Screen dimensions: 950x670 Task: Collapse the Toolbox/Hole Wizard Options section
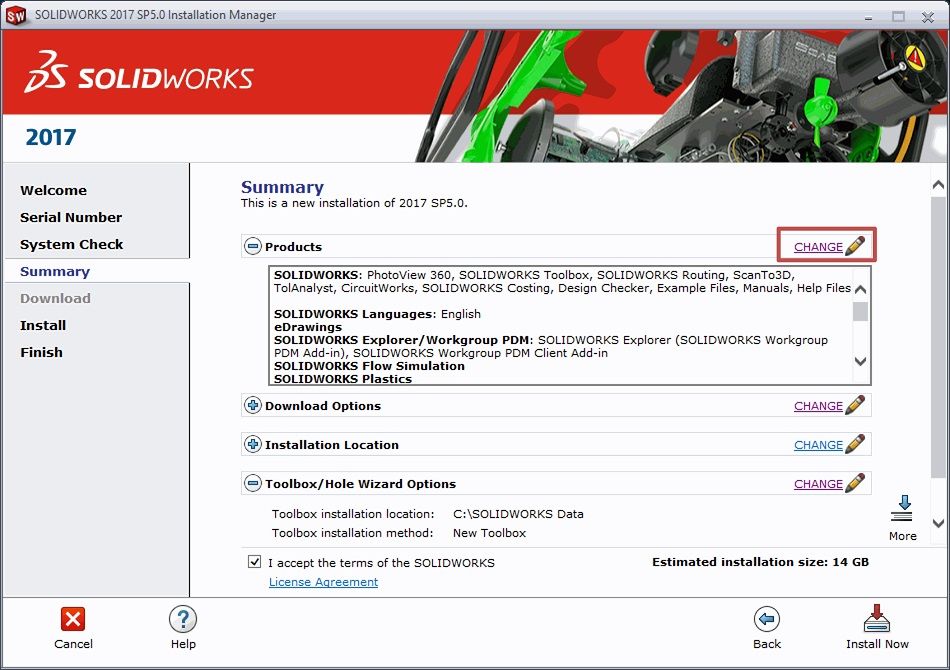coord(253,484)
